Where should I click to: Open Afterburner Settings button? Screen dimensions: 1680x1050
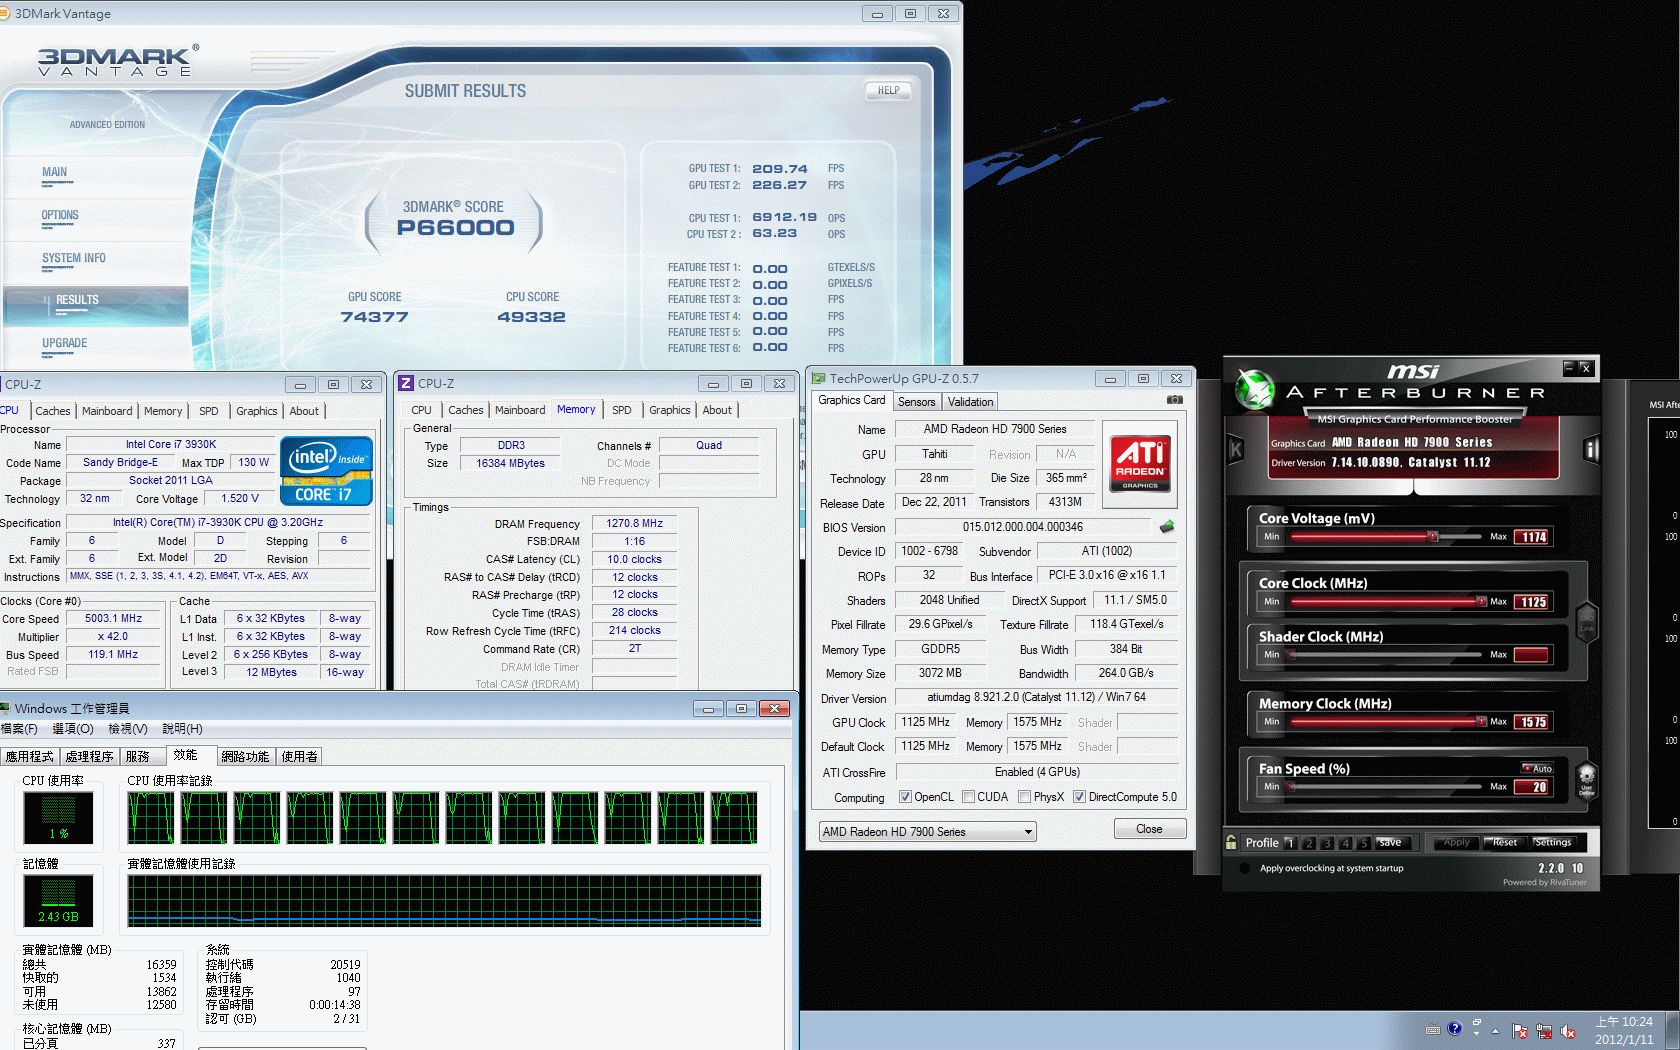pos(1553,843)
